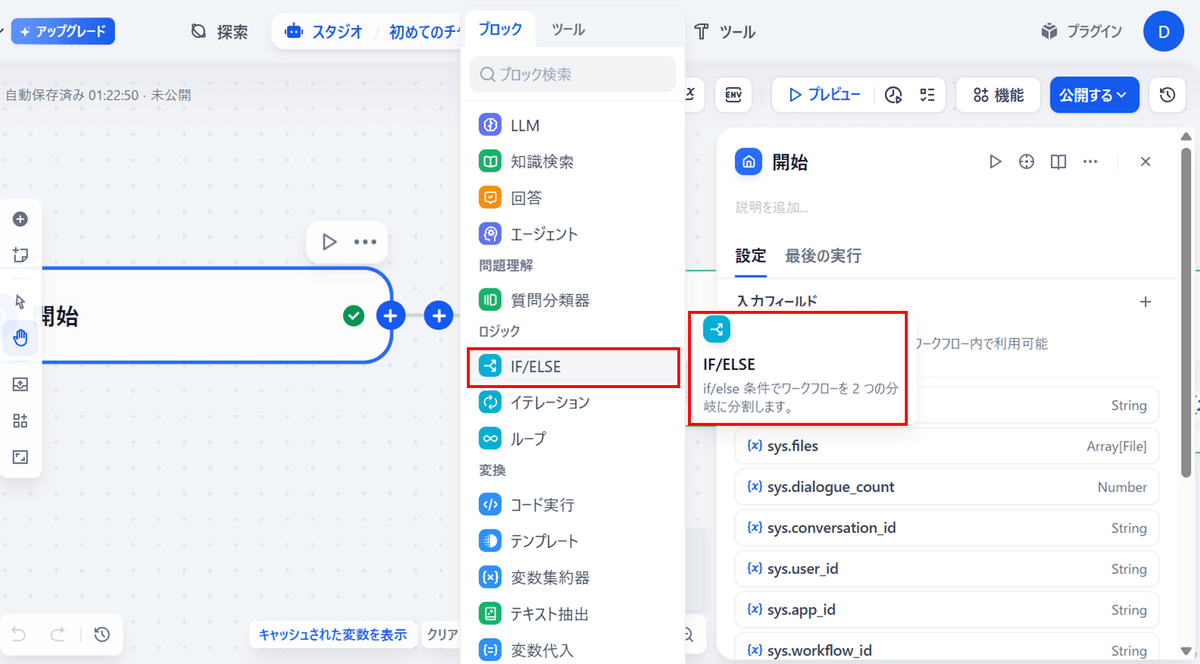
Task: Select the sys.workflow_id variable row
Action: (947, 648)
